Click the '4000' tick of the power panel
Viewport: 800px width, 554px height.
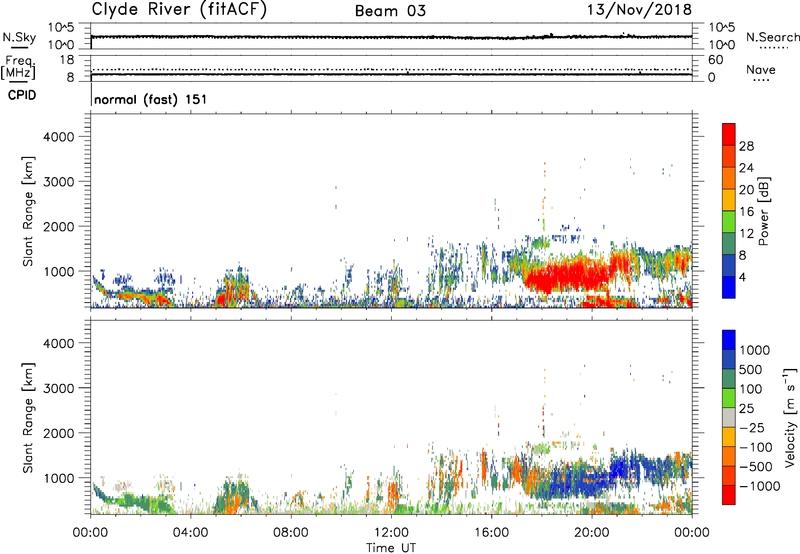pos(58,137)
